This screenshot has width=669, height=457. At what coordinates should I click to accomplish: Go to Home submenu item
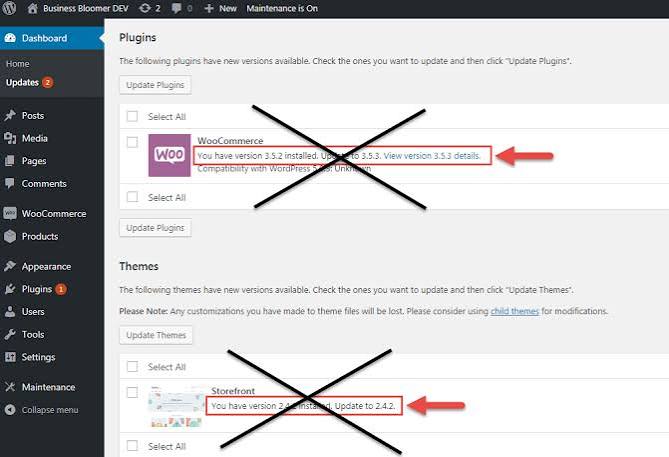pyautogui.click(x=17, y=64)
